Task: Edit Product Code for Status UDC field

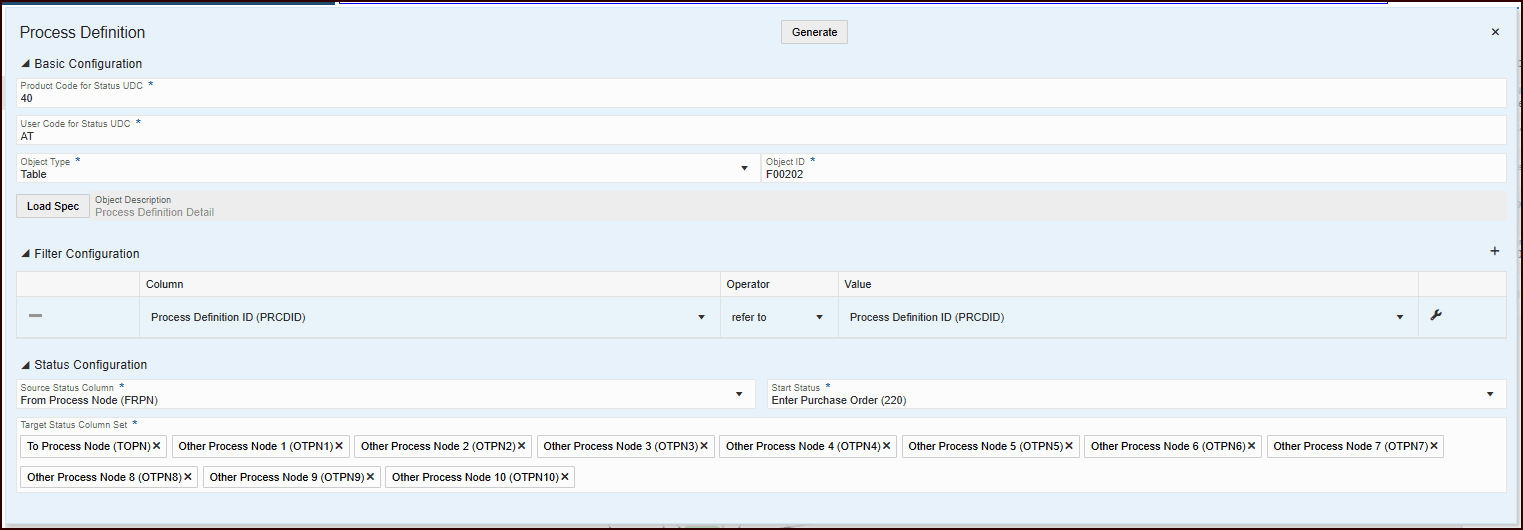Action: [761, 92]
